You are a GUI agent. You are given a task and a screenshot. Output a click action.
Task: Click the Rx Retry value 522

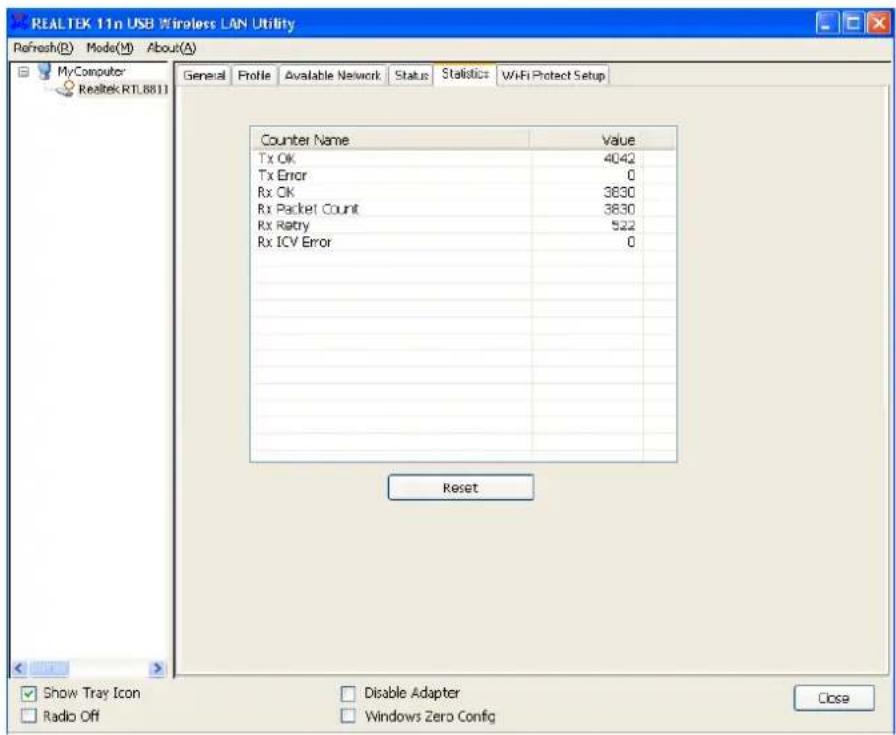coord(623,225)
